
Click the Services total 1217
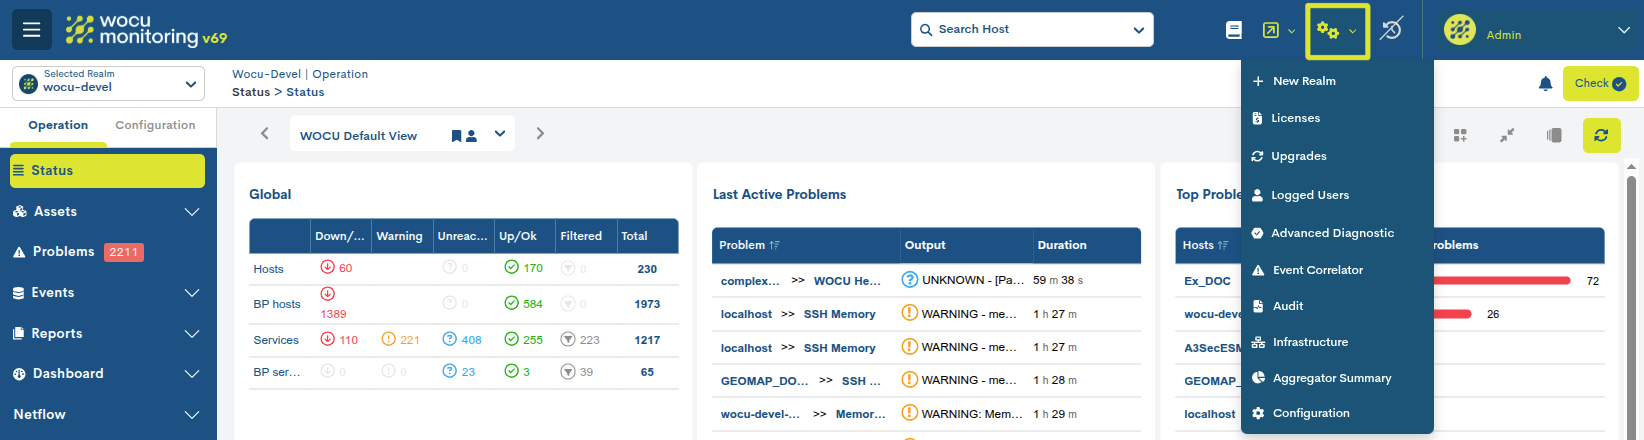tap(647, 340)
